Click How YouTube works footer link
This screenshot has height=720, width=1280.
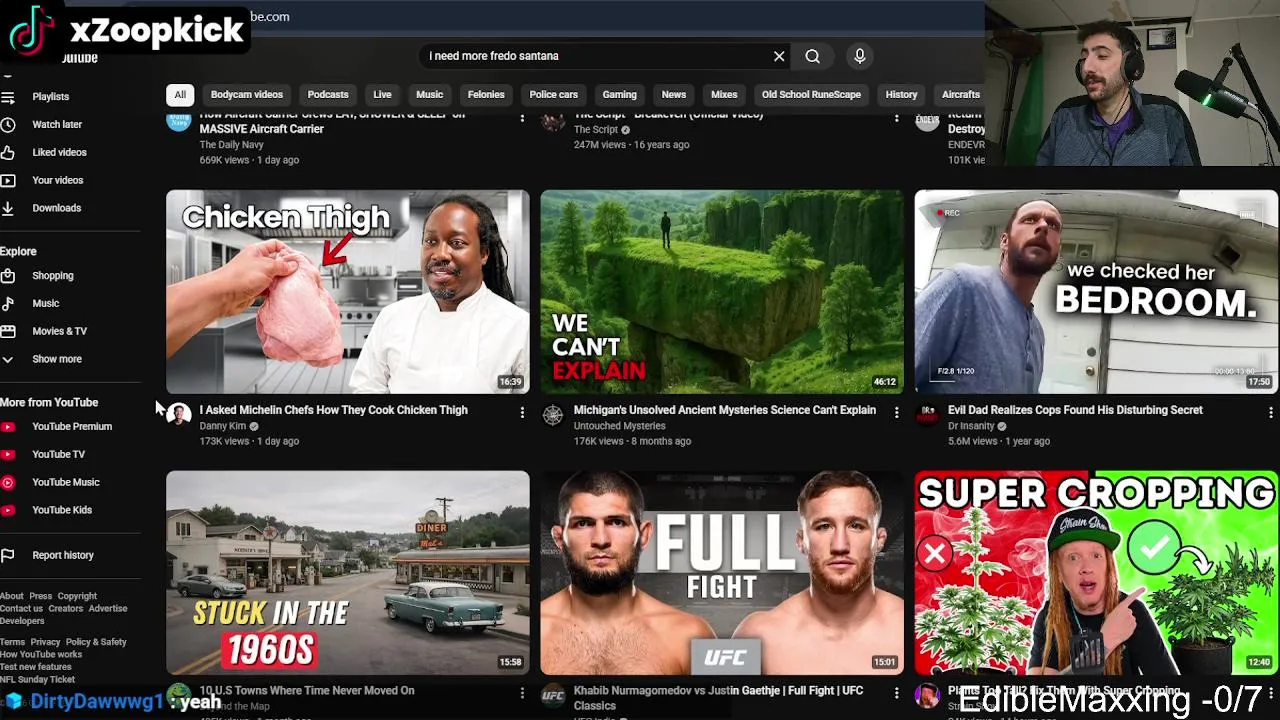coord(41,654)
